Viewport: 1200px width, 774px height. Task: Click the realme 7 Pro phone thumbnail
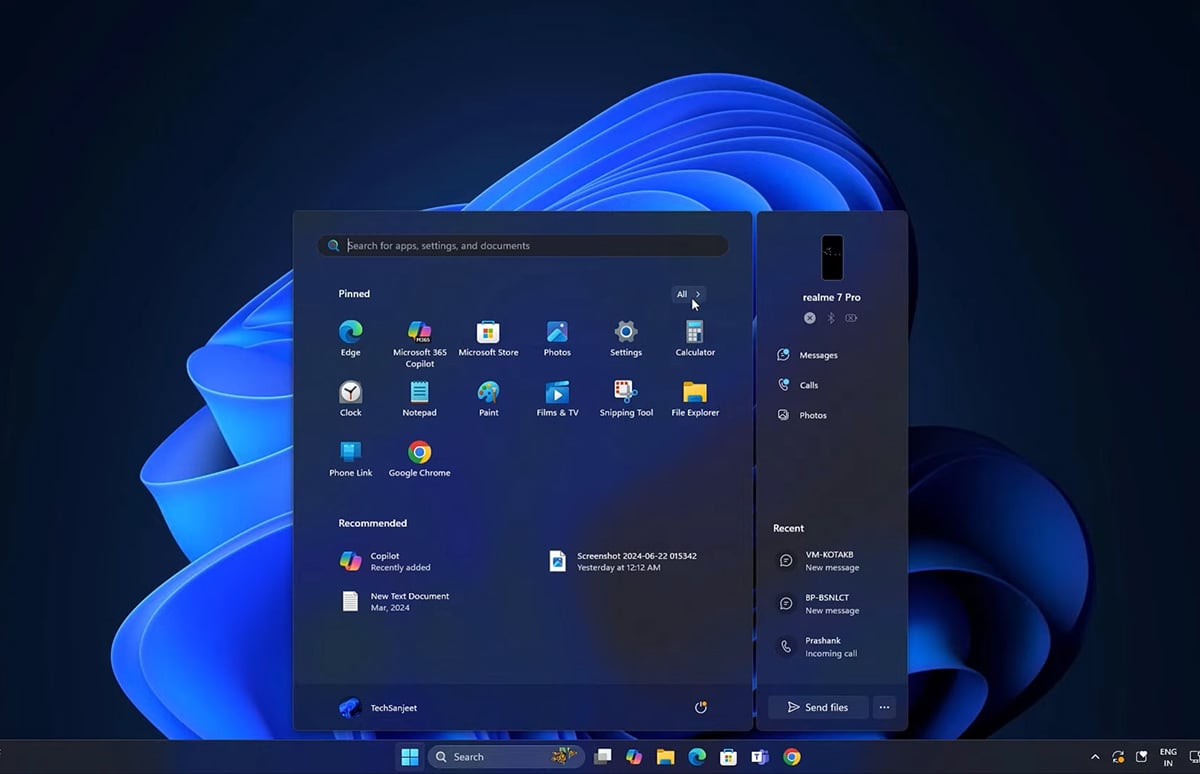832,258
